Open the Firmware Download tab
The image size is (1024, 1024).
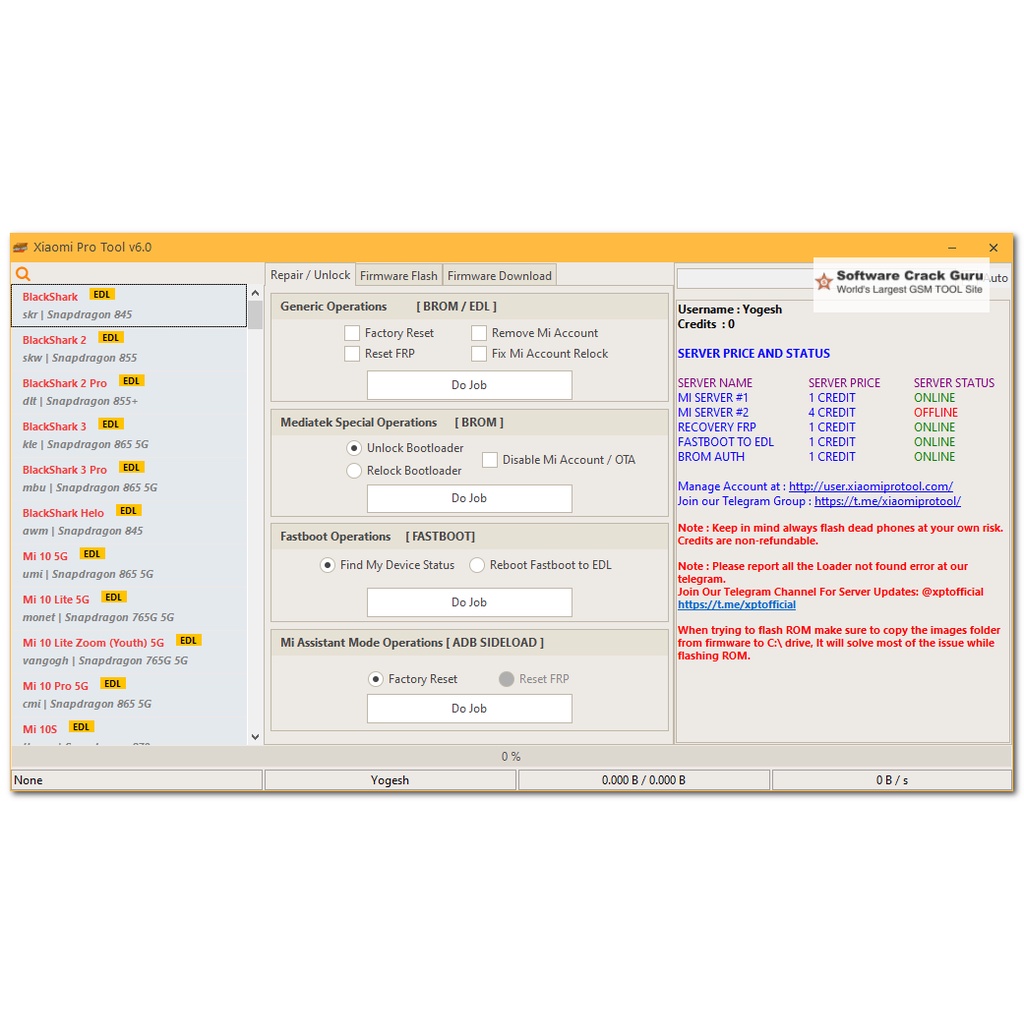499,276
